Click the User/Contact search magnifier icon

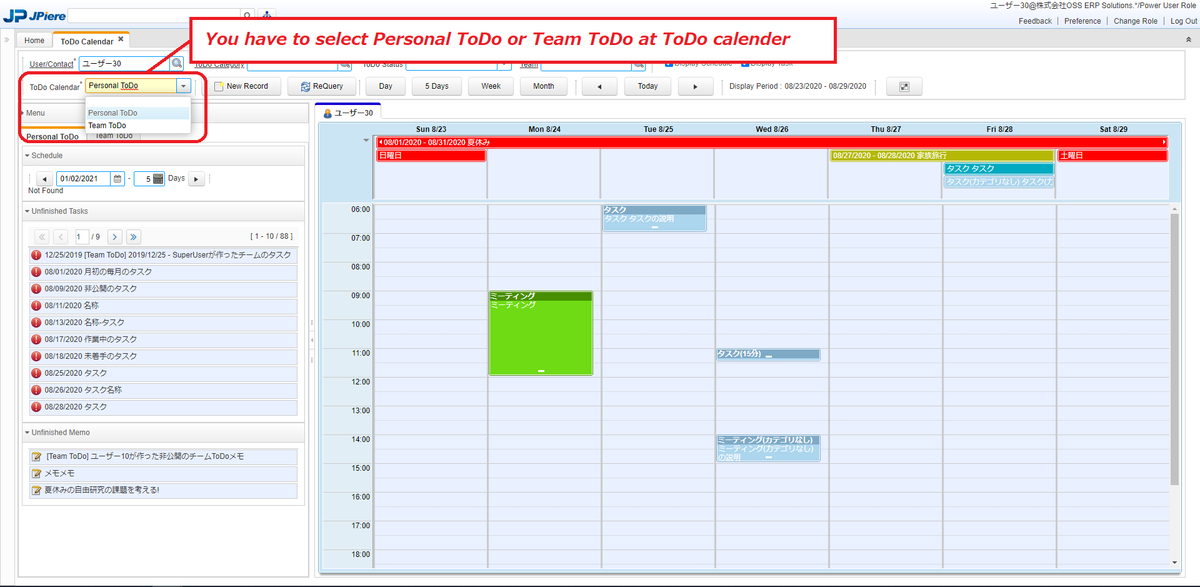[x=177, y=64]
